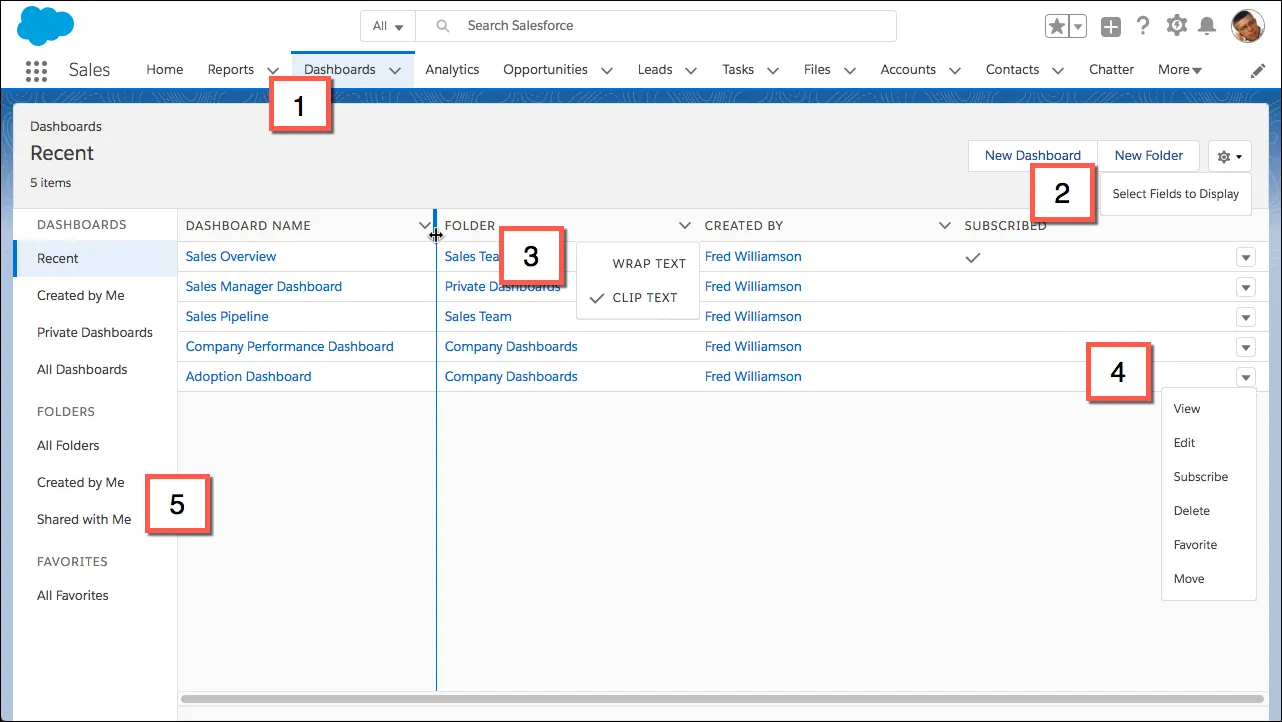Open Dashboard Name column menu arrow
This screenshot has width=1282, height=722.
coord(424,226)
